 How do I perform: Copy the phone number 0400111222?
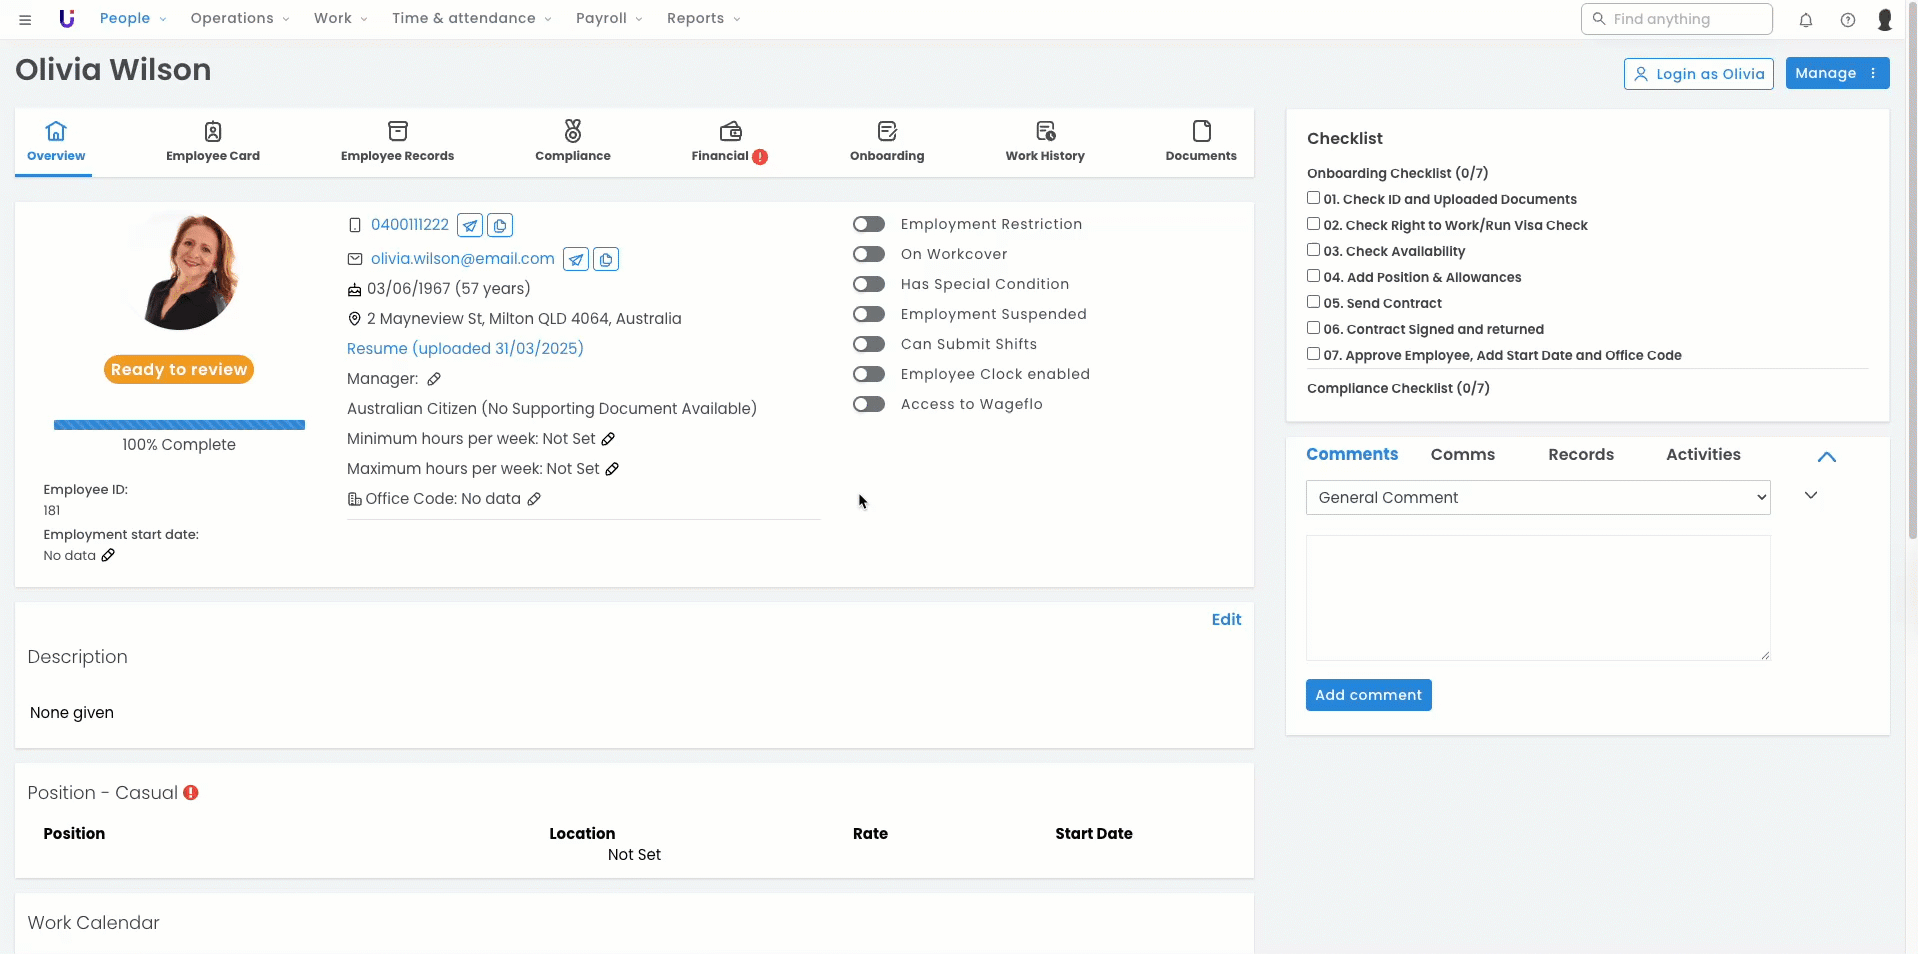point(500,226)
